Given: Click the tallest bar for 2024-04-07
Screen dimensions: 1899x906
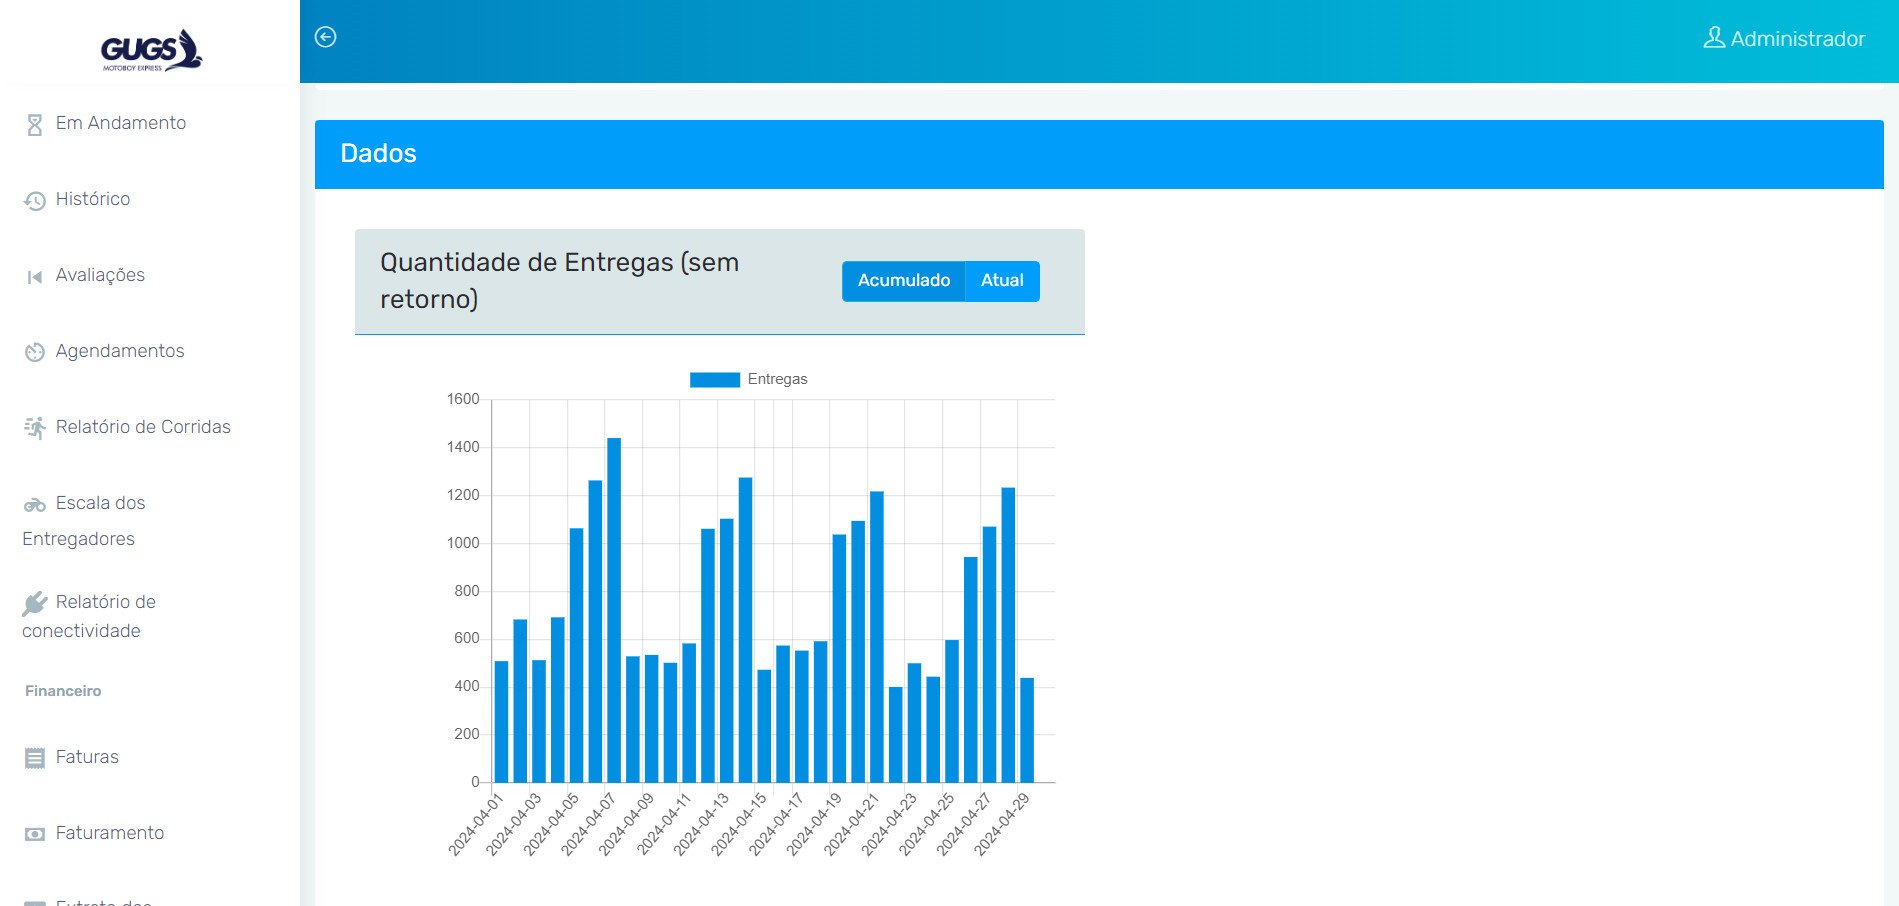Looking at the screenshot, I should (614, 610).
